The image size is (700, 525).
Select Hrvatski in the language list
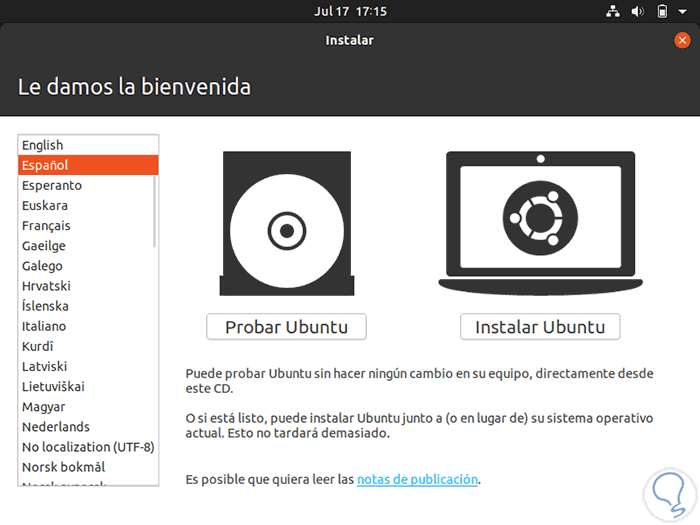coord(88,286)
